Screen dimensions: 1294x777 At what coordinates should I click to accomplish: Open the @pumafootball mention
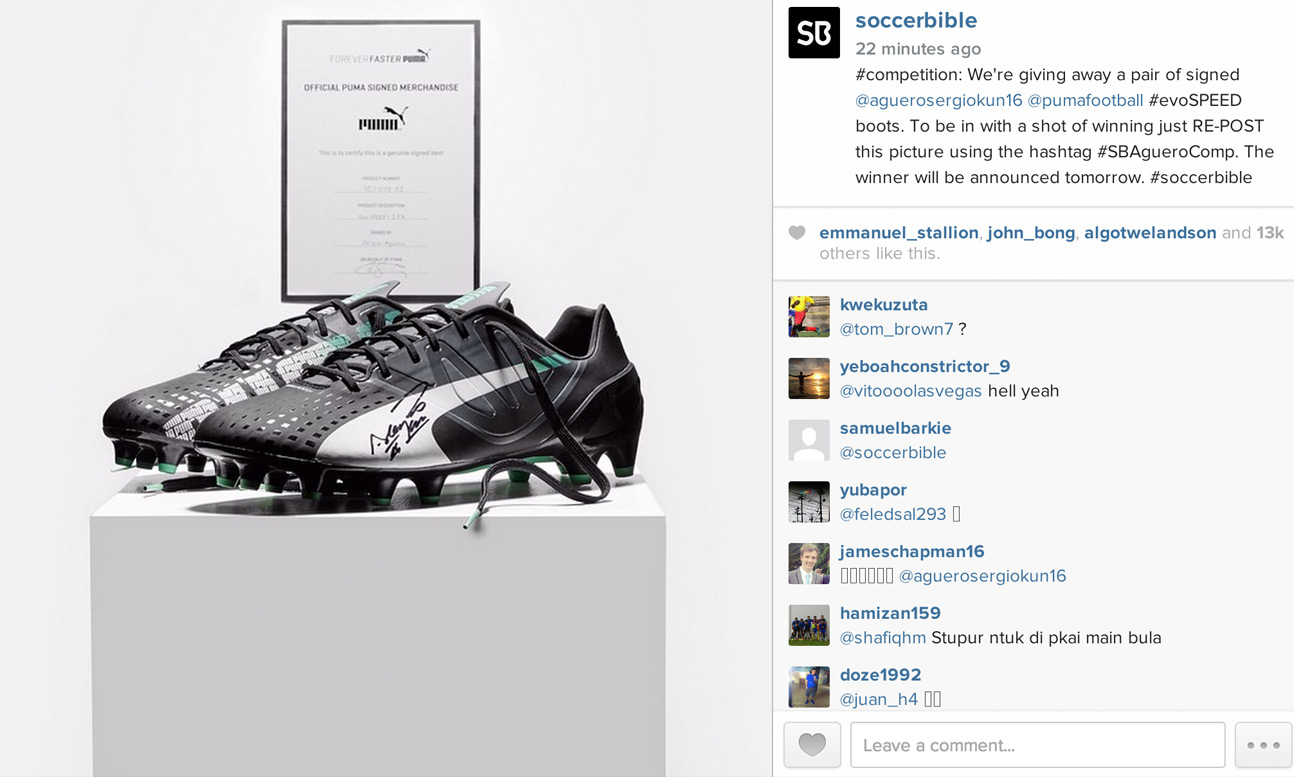pos(1085,100)
